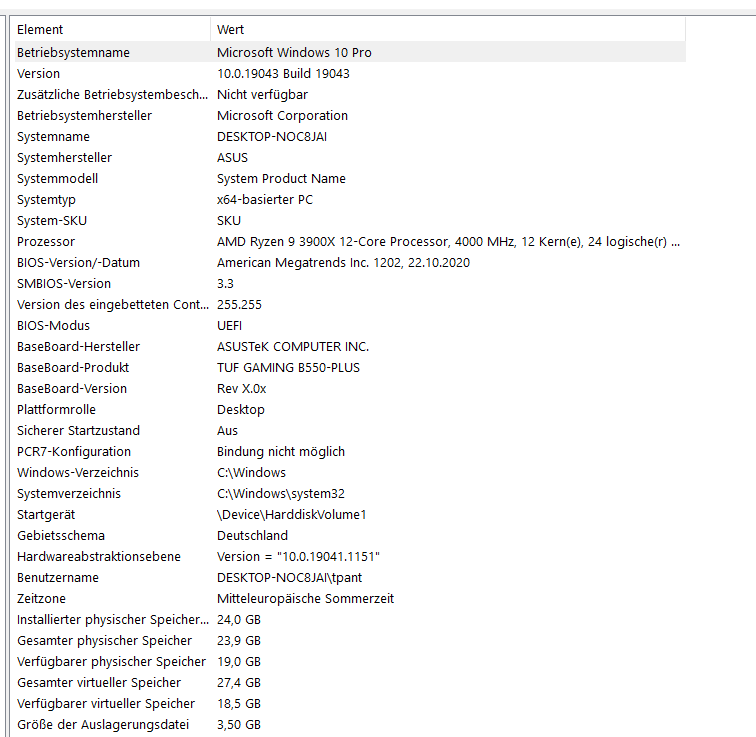
Task: Select the SMBIOS-Version row
Action: (x=350, y=283)
